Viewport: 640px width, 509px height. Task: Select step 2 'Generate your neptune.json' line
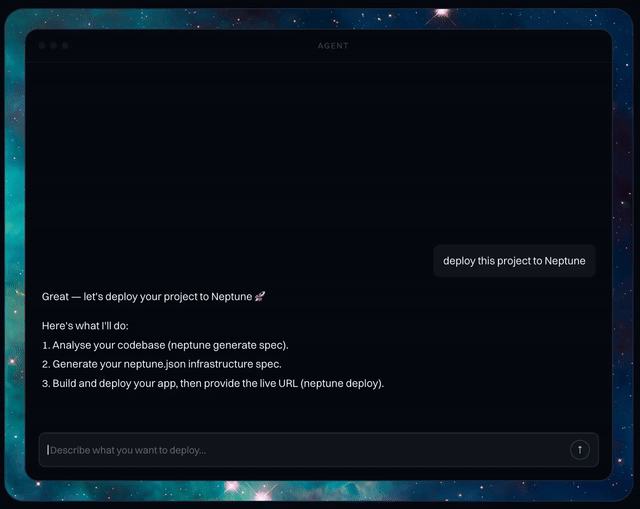162,364
